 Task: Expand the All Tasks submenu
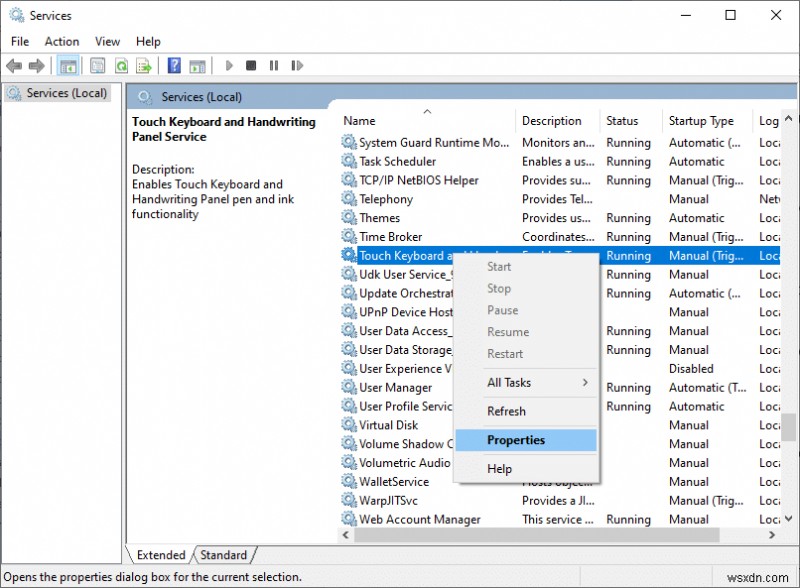[512, 383]
